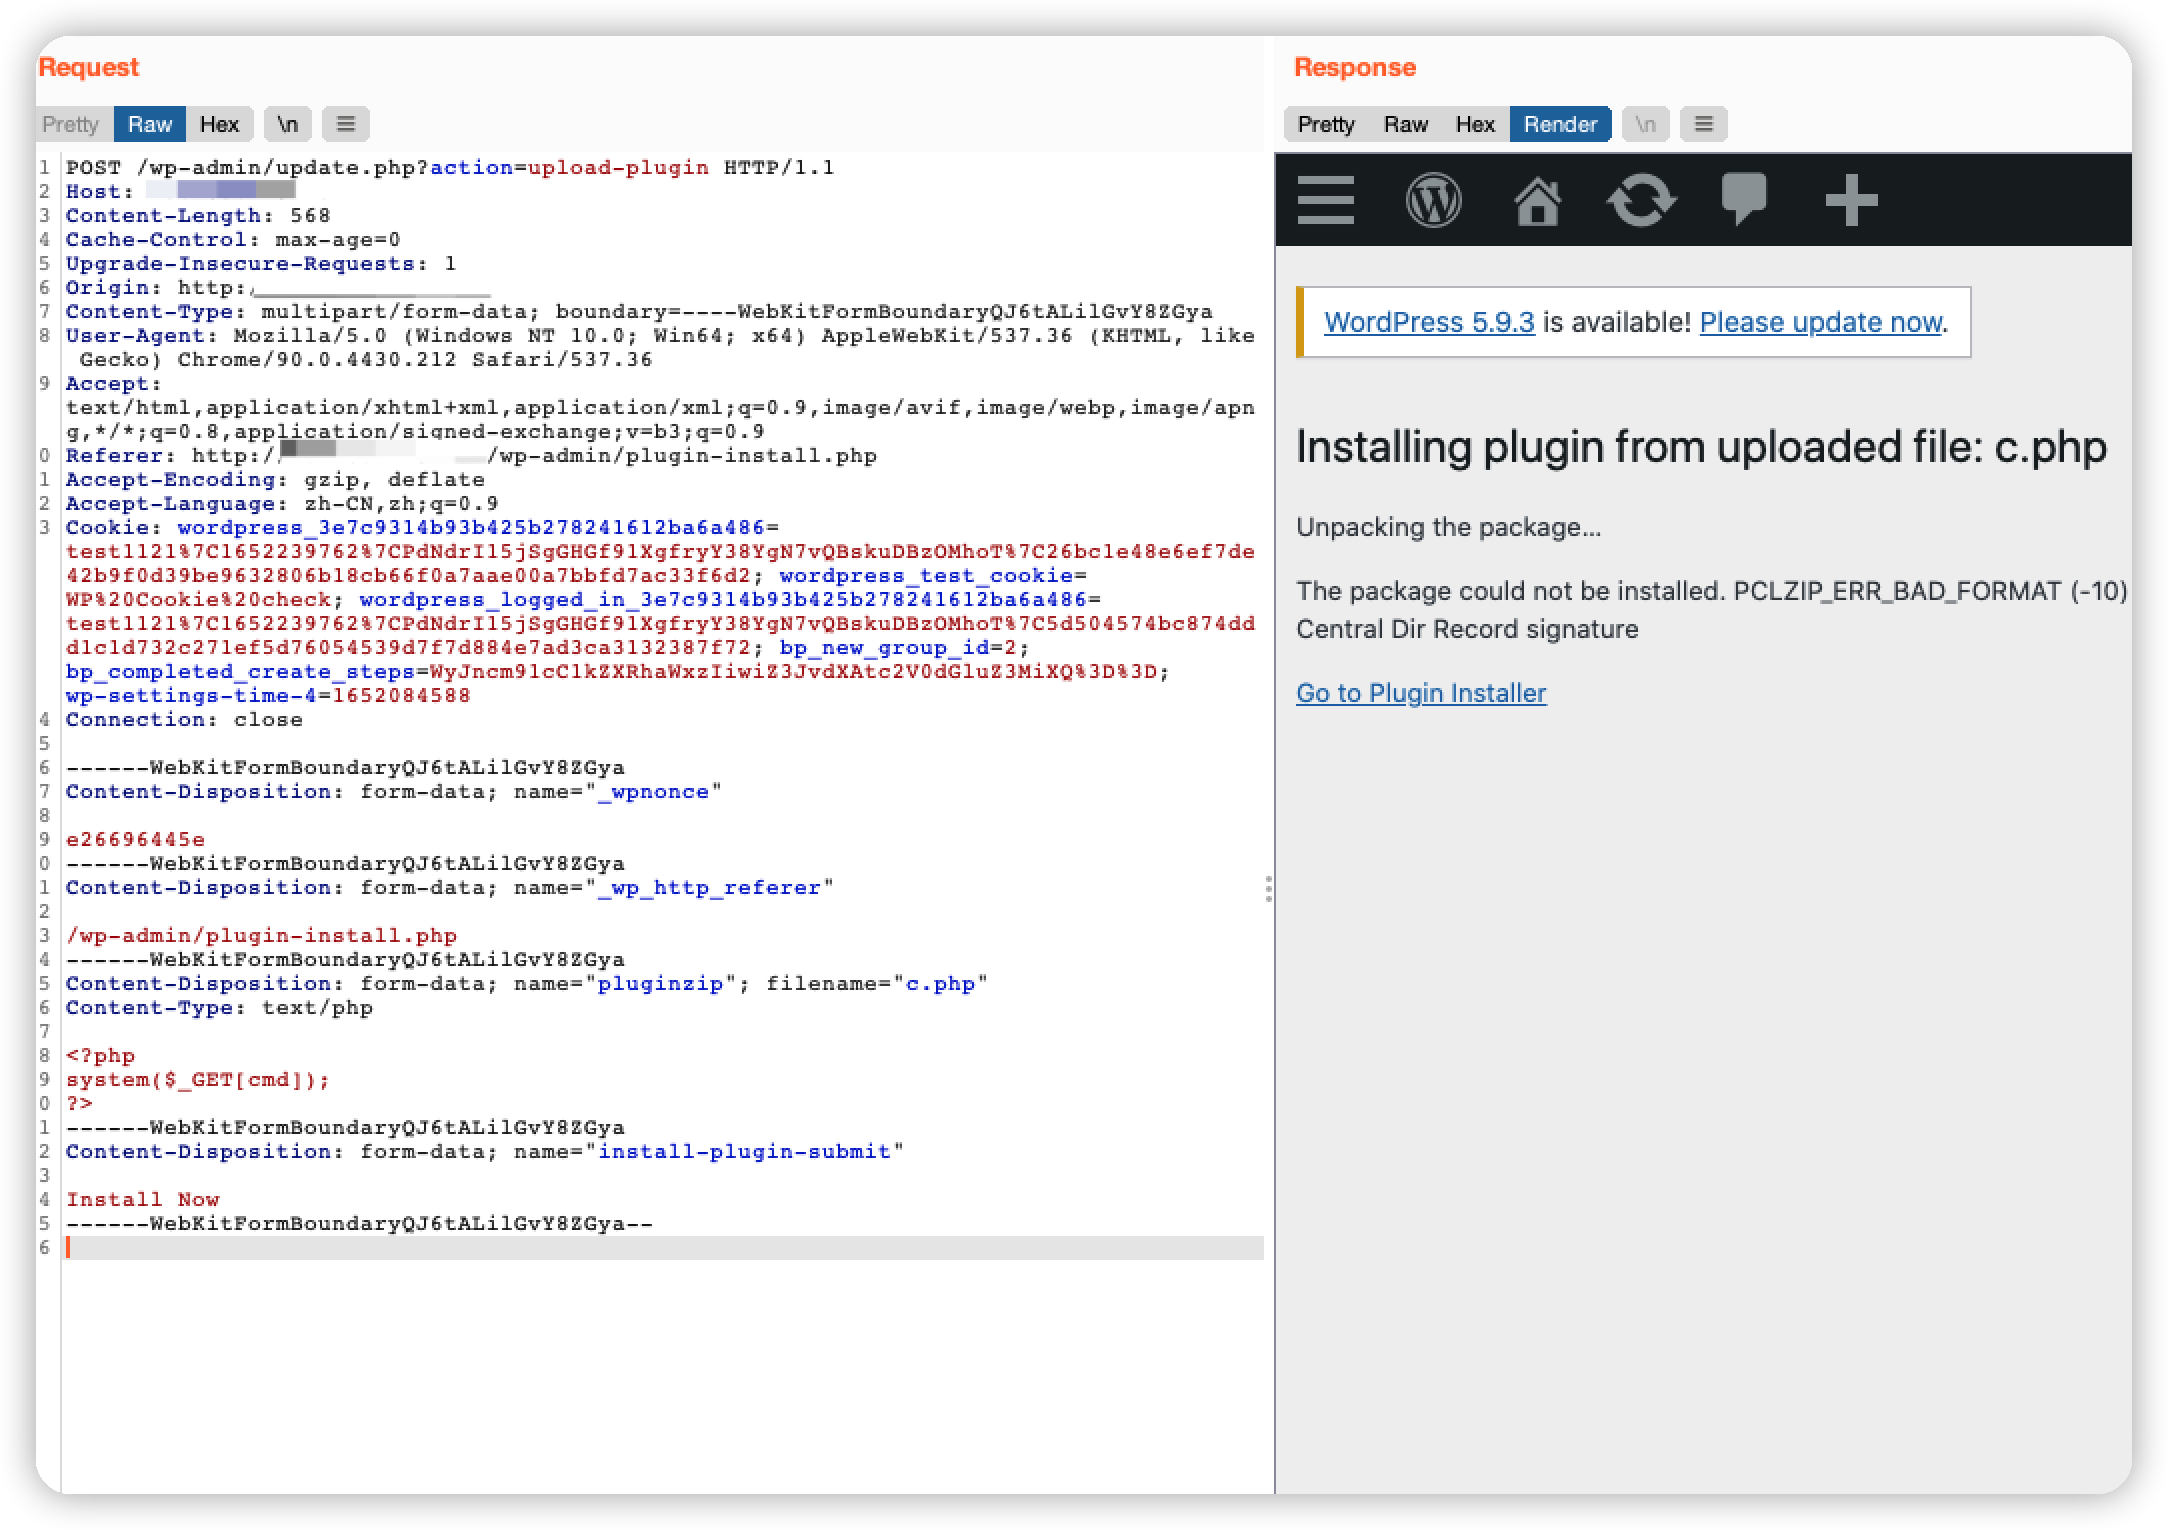Click the plus New icon in the admin bar
This screenshot has height=1530, width=2168.
pyautogui.click(x=1852, y=201)
